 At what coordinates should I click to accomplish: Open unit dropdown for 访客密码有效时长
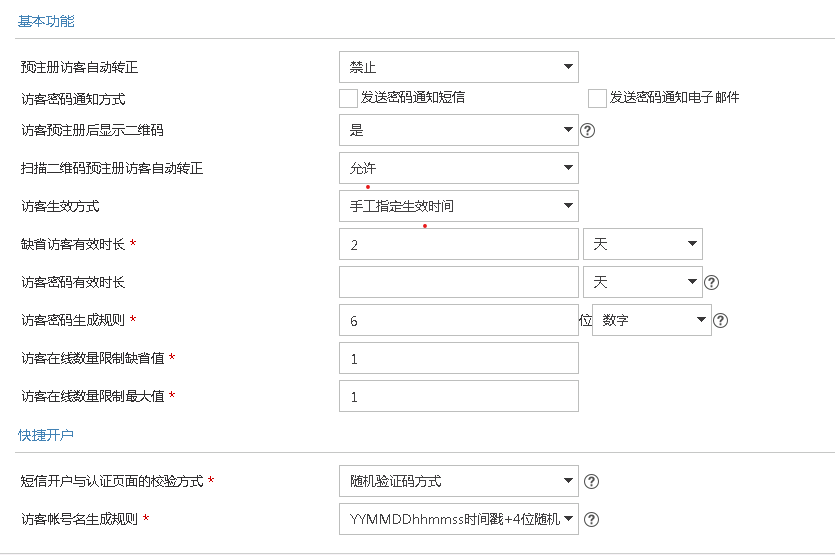click(642, 282)
